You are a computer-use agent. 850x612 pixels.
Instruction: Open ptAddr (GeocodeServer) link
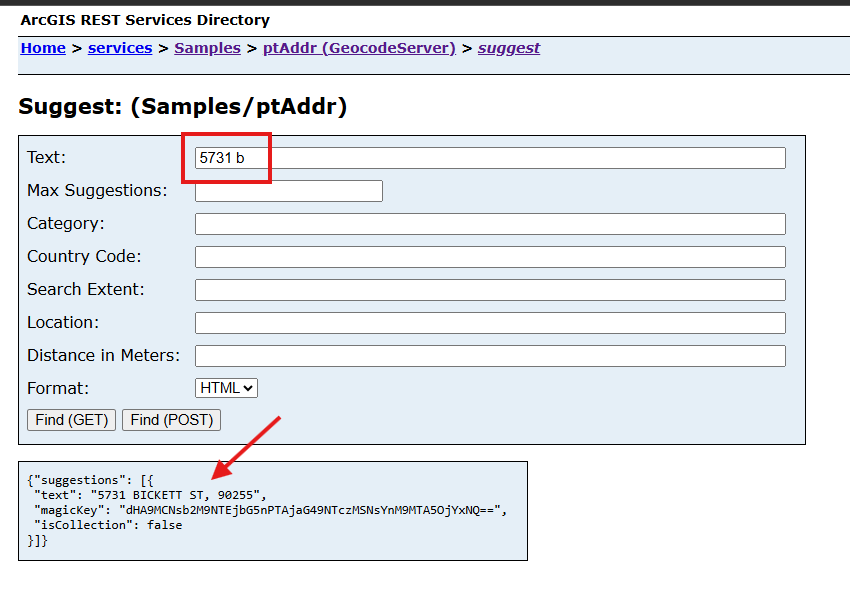(359, 48)
